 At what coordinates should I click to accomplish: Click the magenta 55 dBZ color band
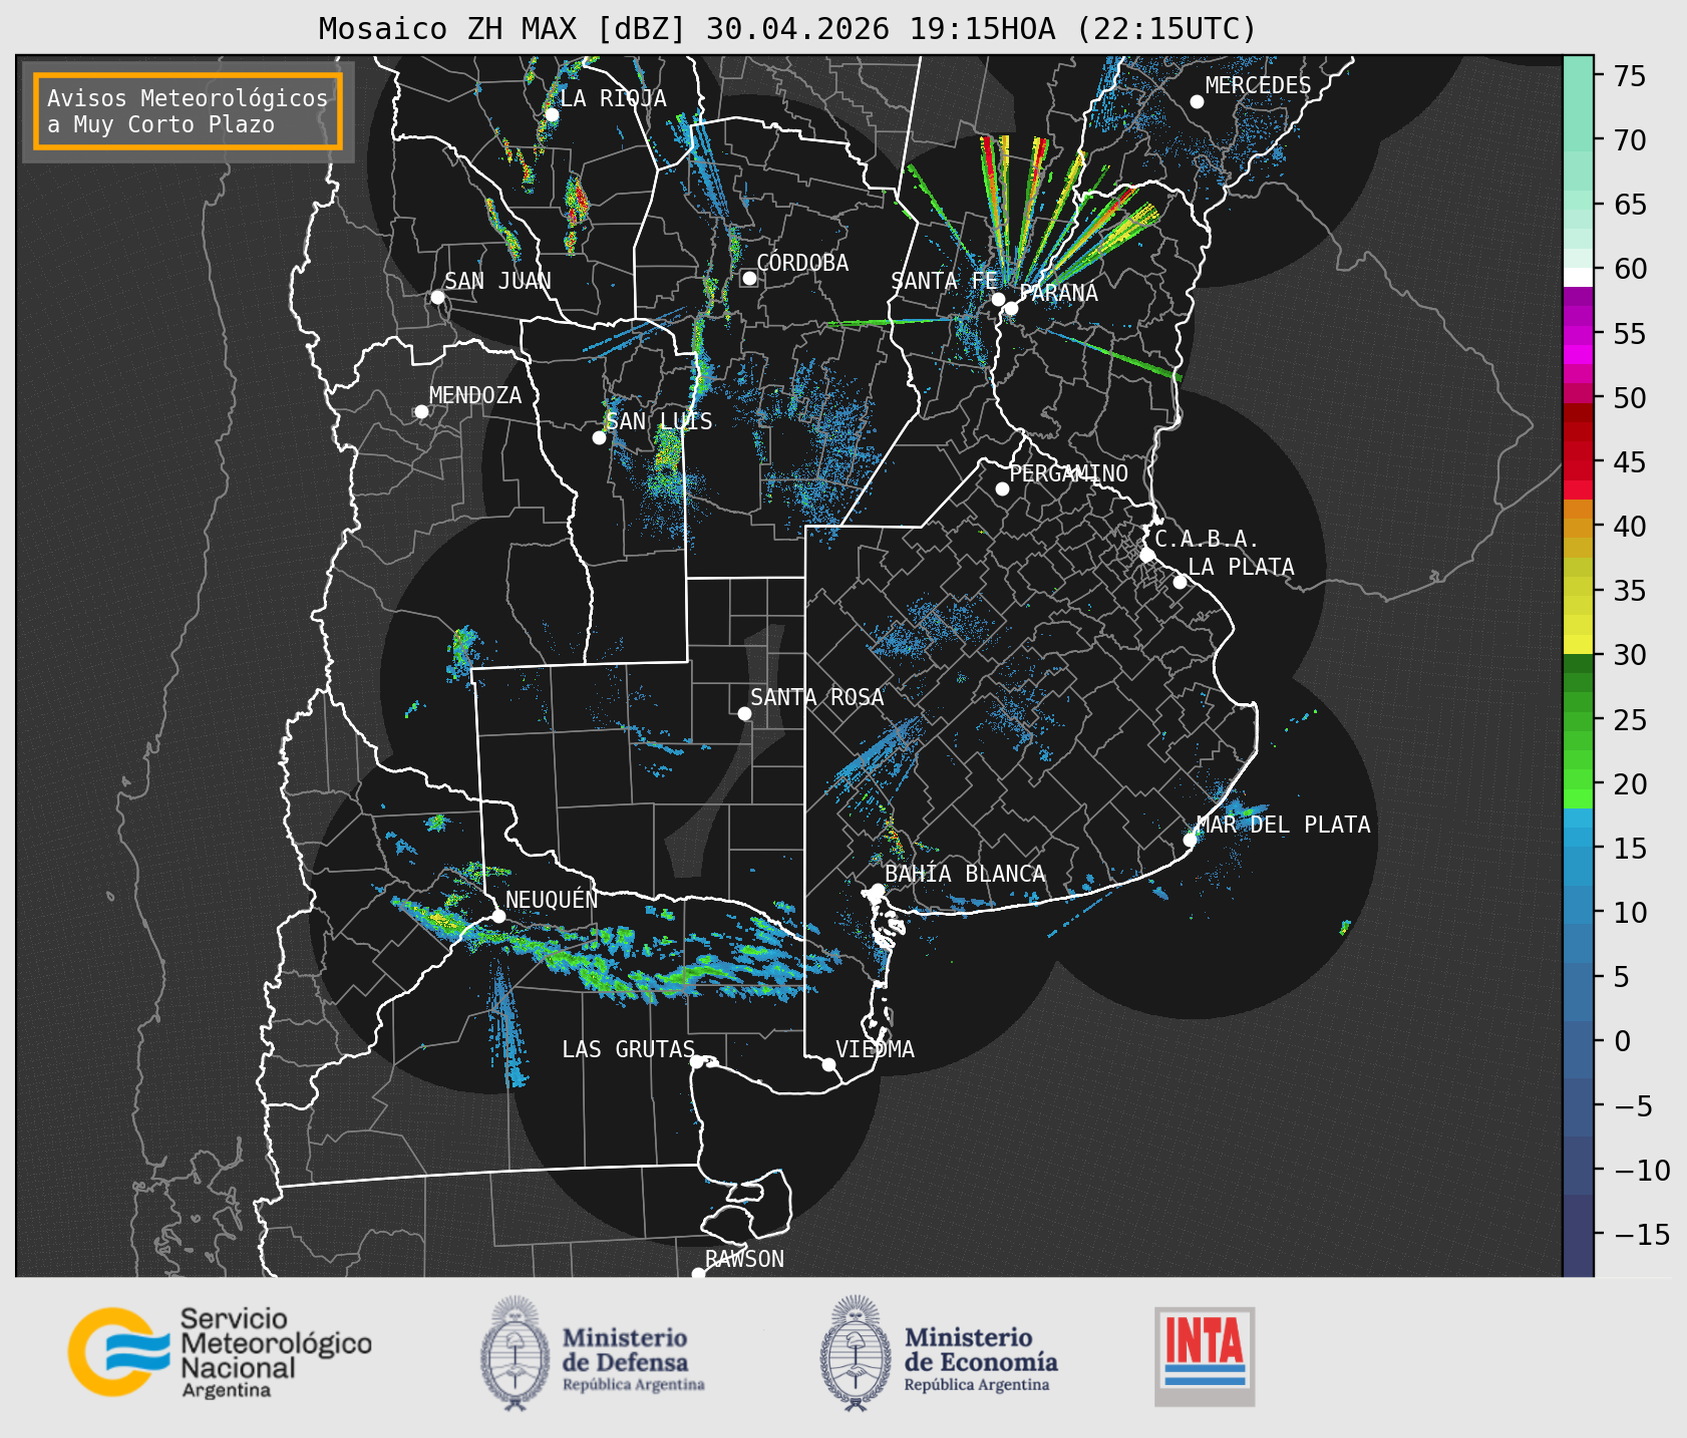pyautogui.click(x=1578, y=335)
